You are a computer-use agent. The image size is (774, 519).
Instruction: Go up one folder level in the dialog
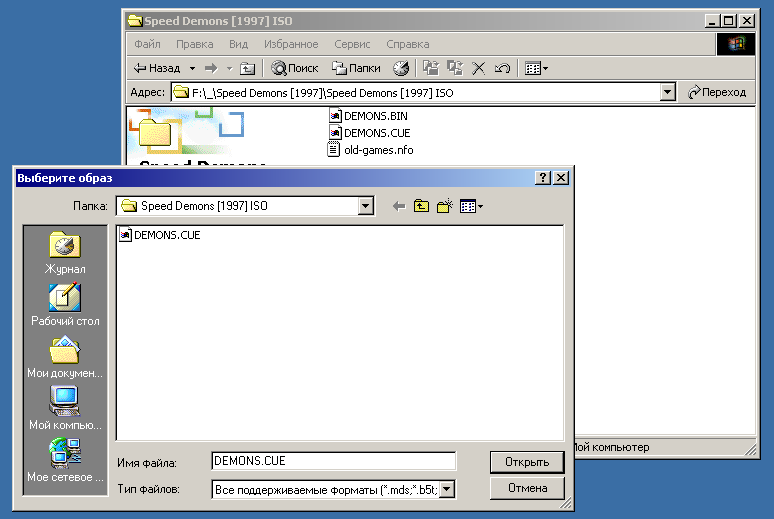[x=421, y=206]
